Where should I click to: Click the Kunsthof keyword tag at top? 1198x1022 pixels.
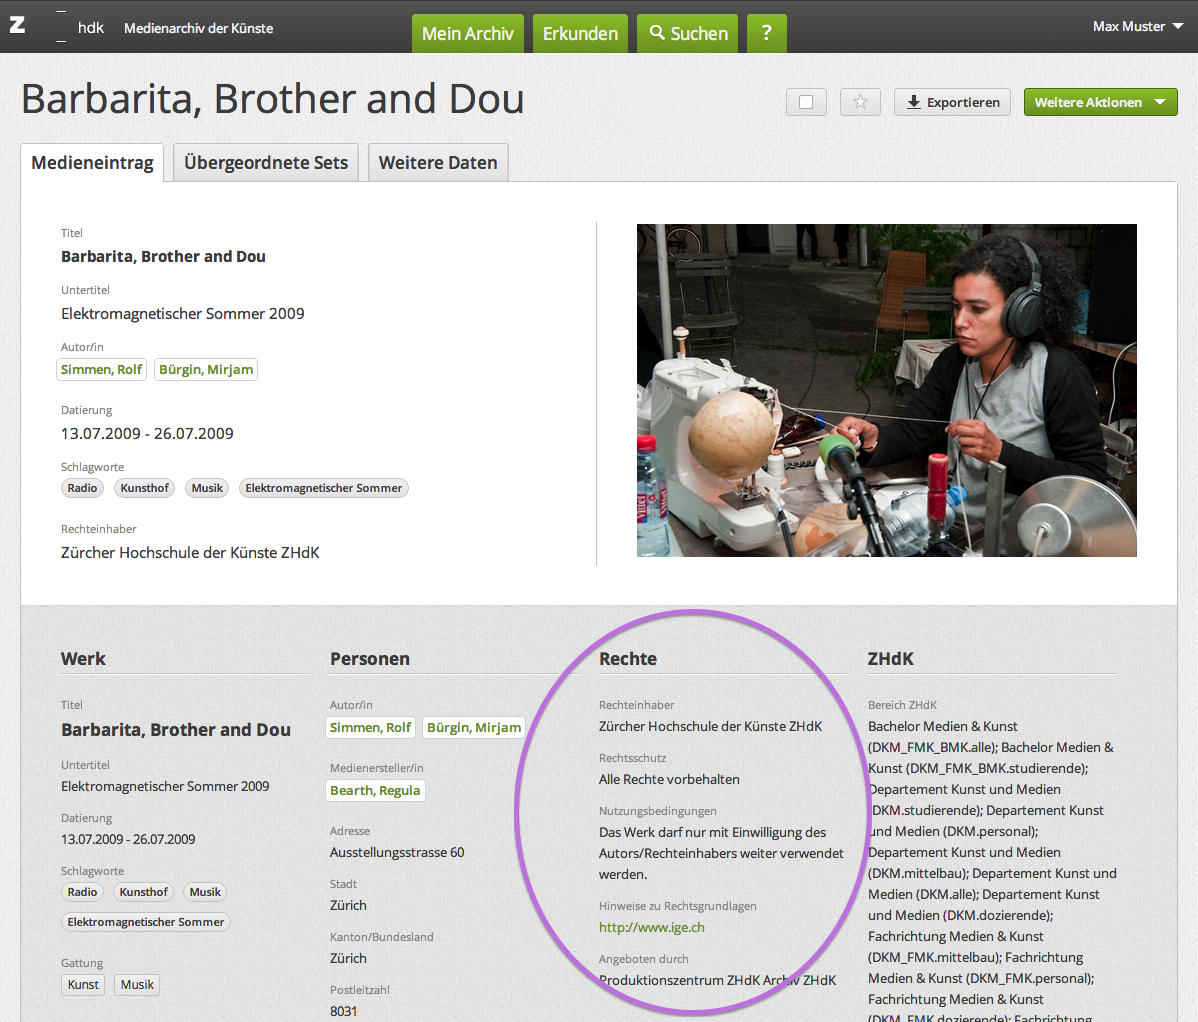point(145,488)
